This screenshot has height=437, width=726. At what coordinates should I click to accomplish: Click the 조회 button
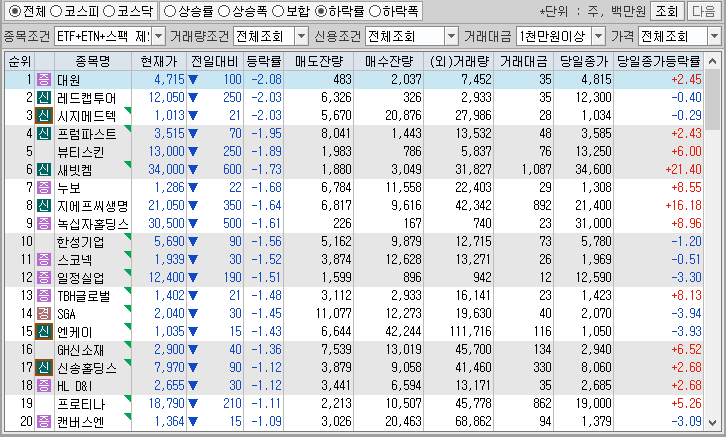click(x=667, y=11)
